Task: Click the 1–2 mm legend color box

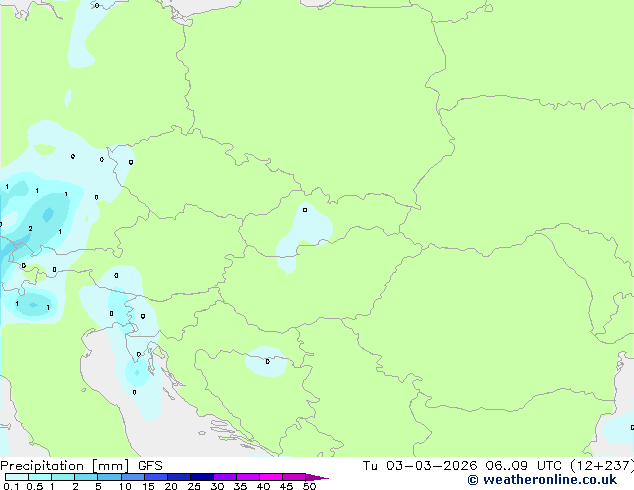Action: pyautogui.click(x=63, y=477)
